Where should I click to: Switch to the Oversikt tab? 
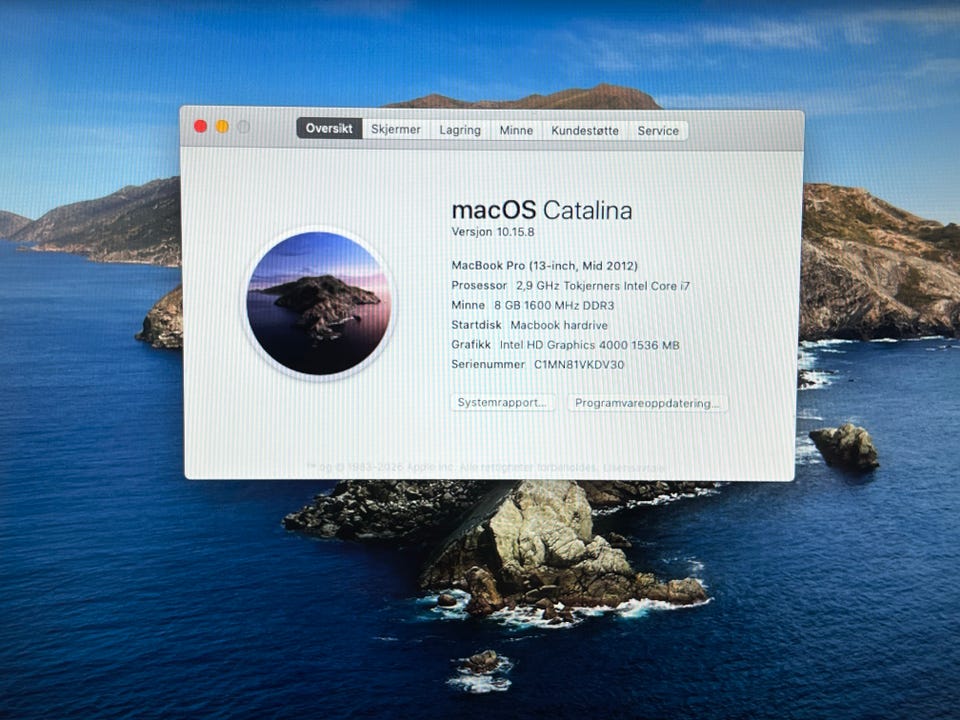click(x=329, y=129)
